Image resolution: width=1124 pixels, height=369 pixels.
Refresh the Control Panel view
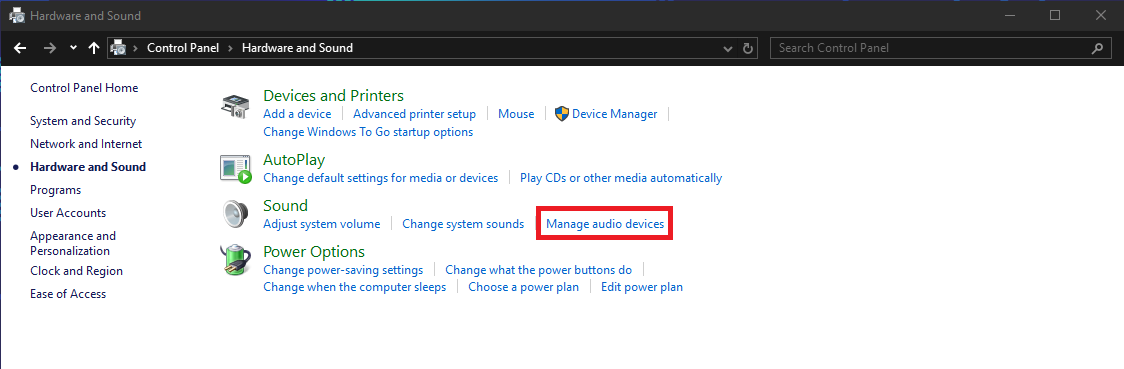748,49
